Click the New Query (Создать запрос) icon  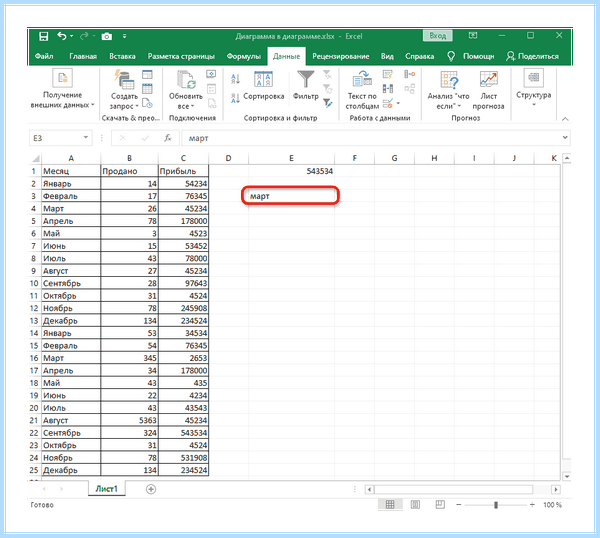coord(124,80)
